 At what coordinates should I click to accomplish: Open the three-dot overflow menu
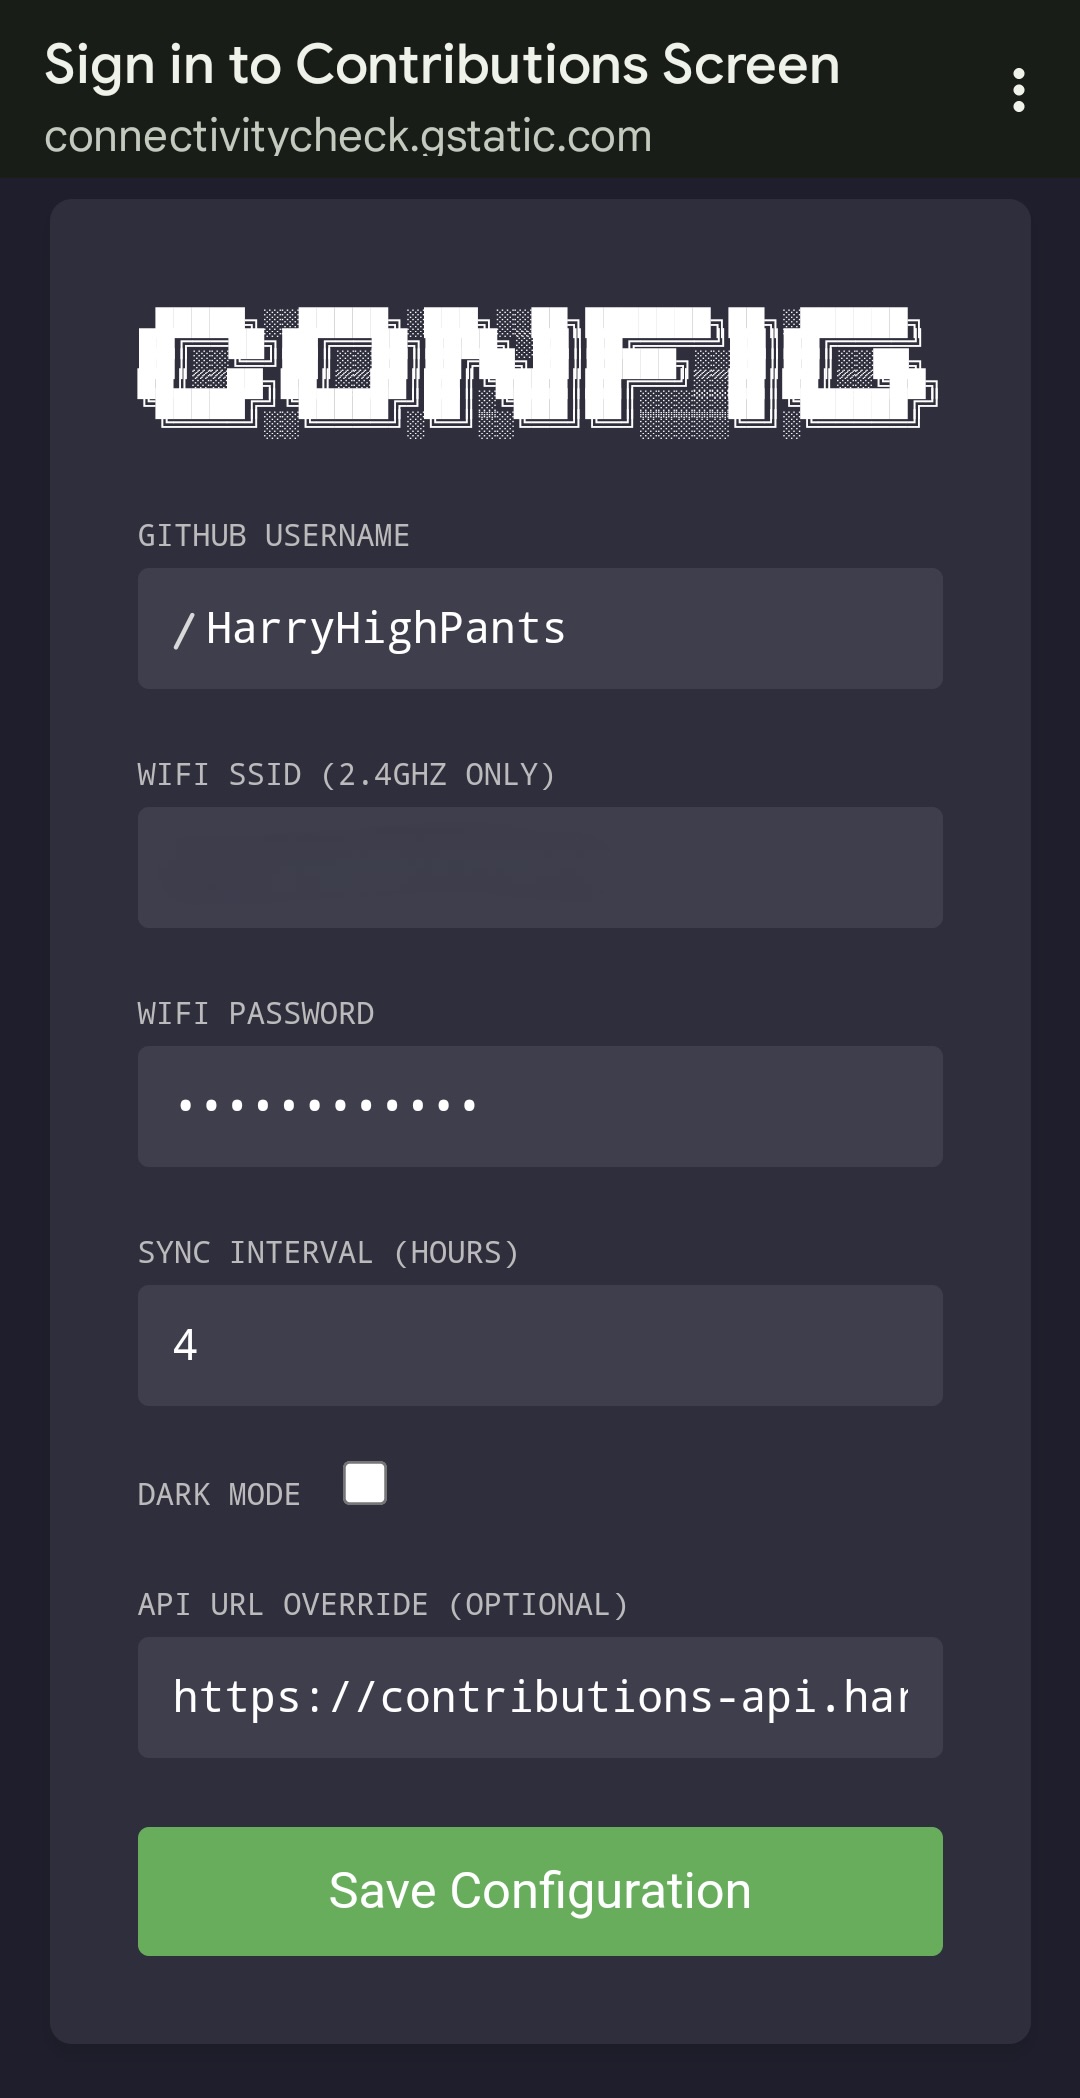[1018, 90]
